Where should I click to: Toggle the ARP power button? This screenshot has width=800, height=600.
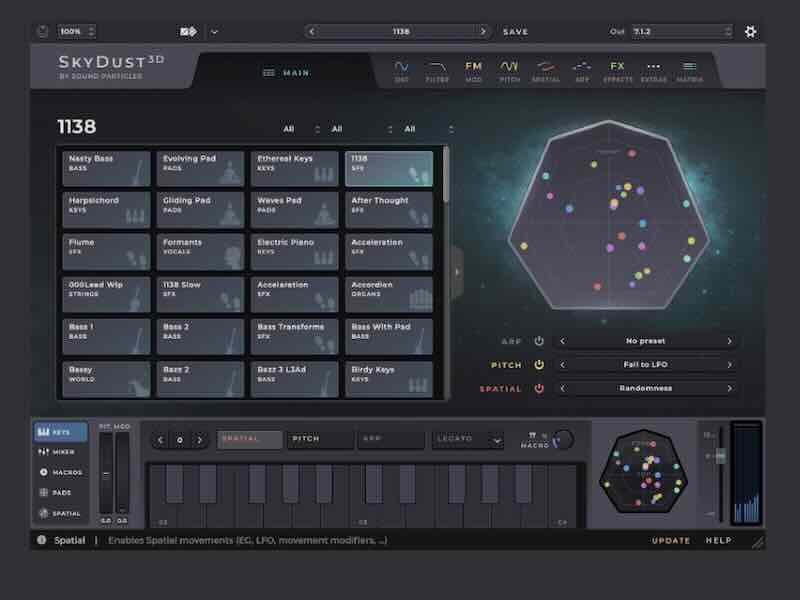tap(539, 341)
